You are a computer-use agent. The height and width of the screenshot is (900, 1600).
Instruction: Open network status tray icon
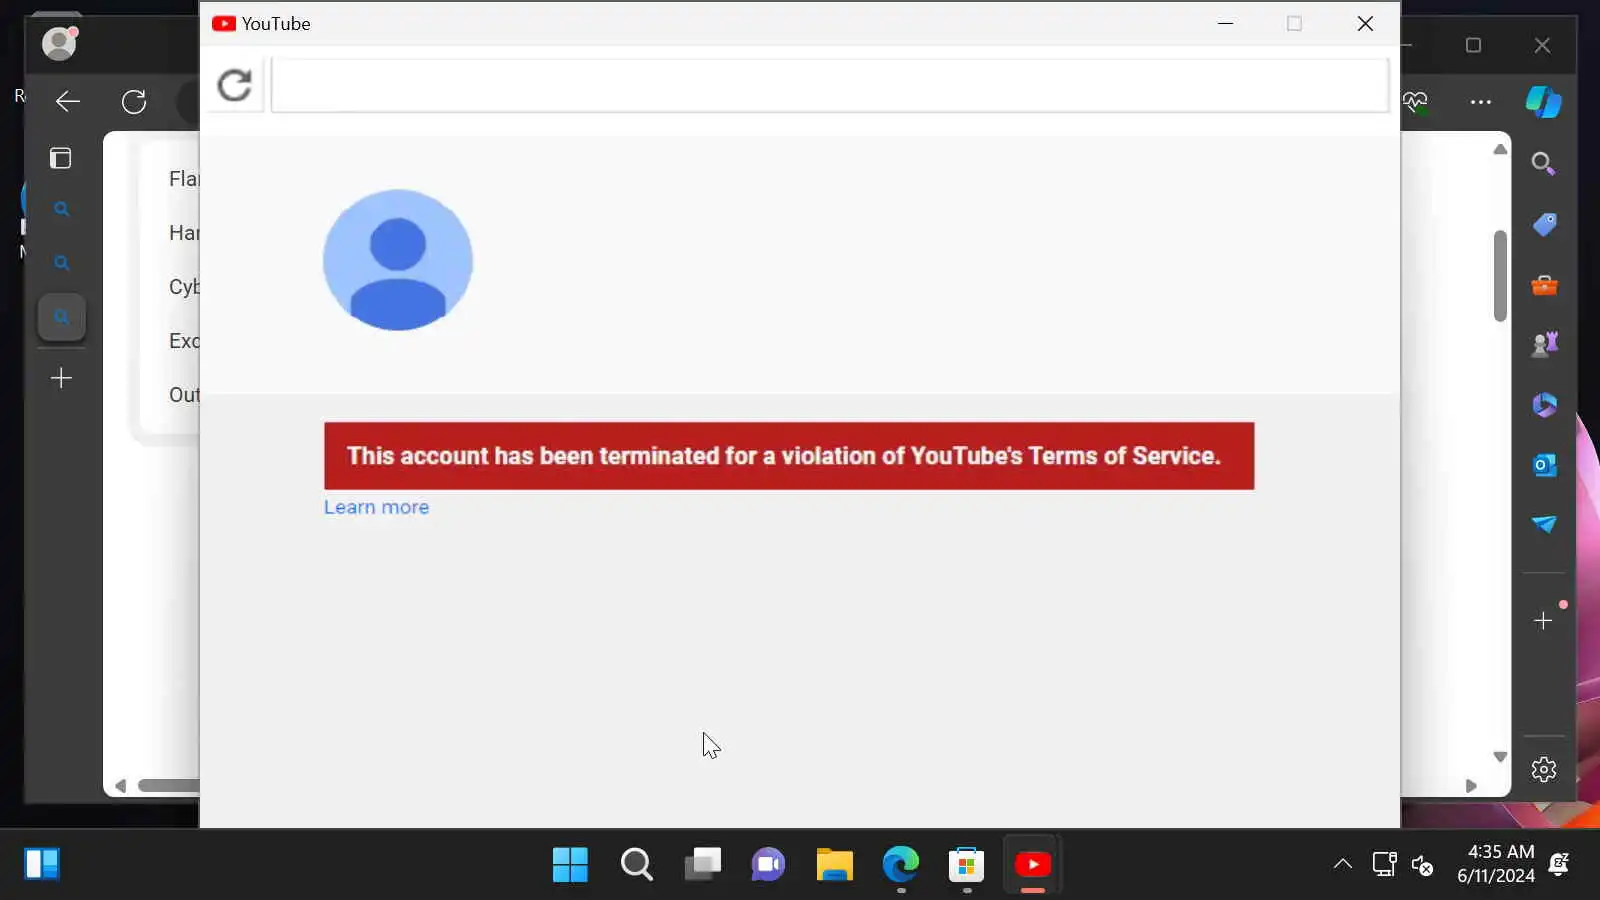tap(1384, 864)
